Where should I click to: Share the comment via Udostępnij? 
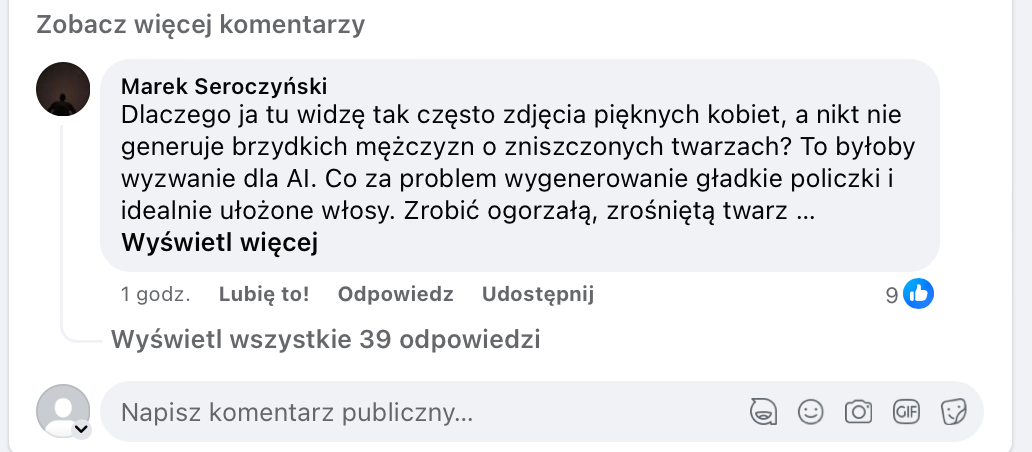[x=538, y=294]
